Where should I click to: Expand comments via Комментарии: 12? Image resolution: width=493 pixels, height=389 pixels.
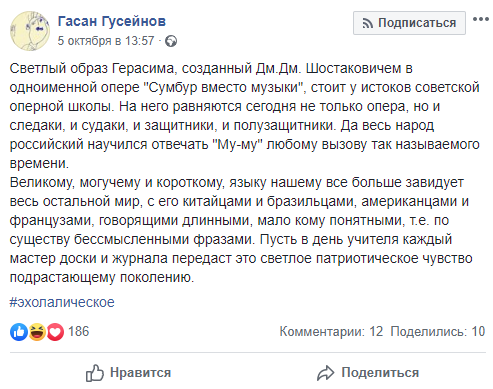tap(331, 331)
